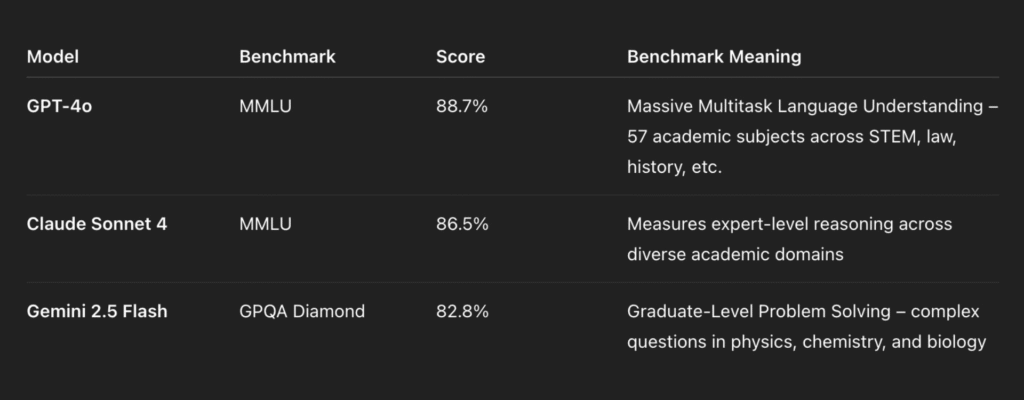Click the Benchmark Meaning column header
Viewport: 1024px width, 400px height.
714,57
